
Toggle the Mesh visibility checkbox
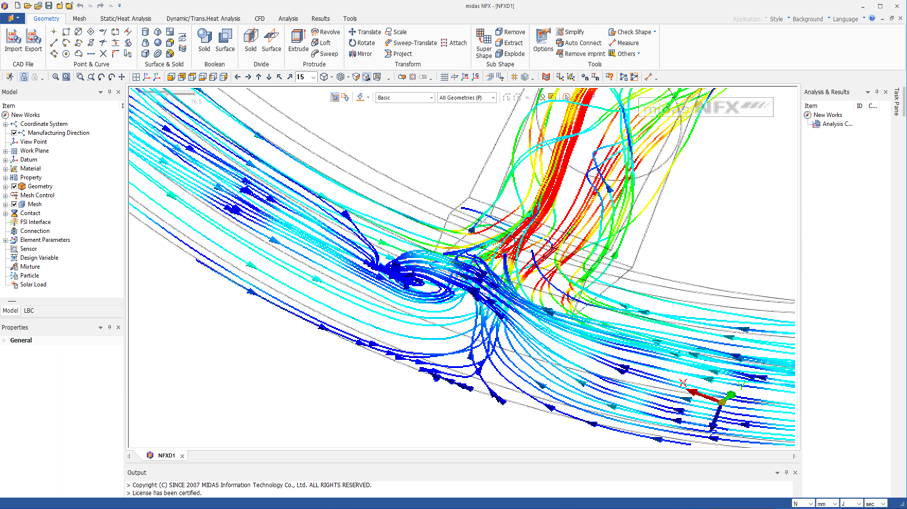click(14, 204)
